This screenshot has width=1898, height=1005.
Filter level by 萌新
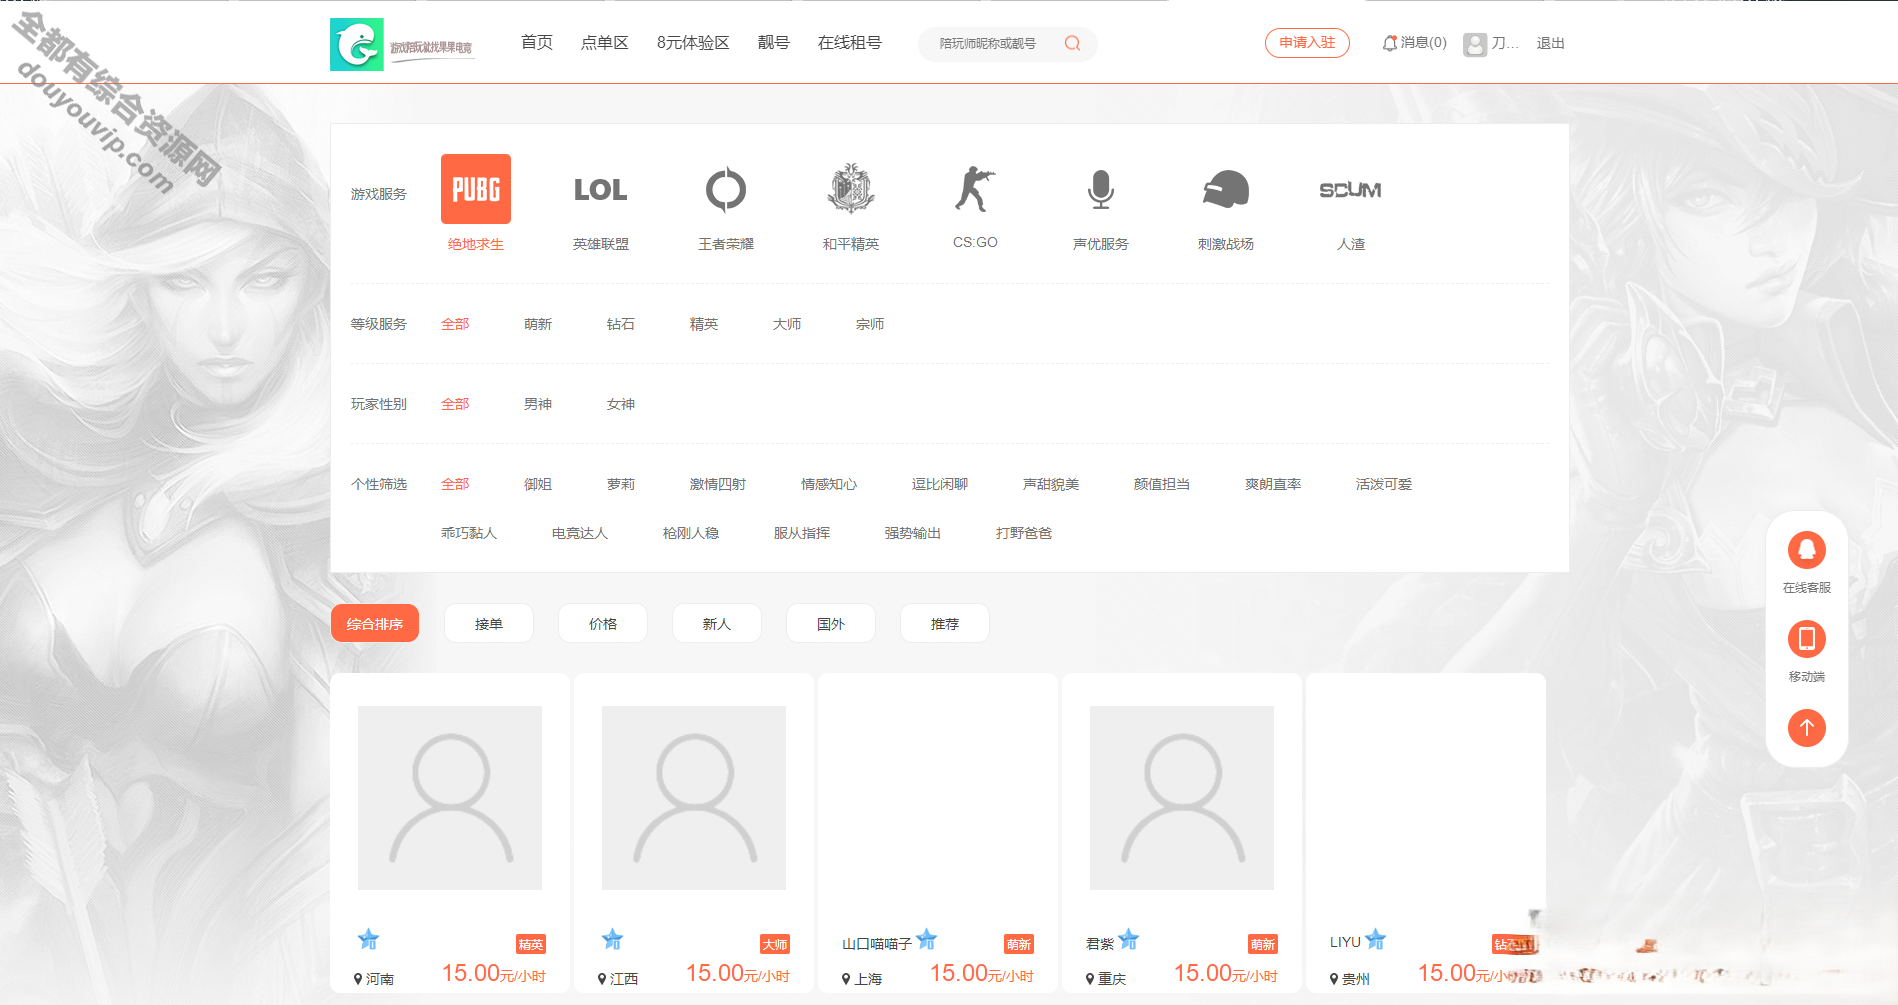point(538,324)
